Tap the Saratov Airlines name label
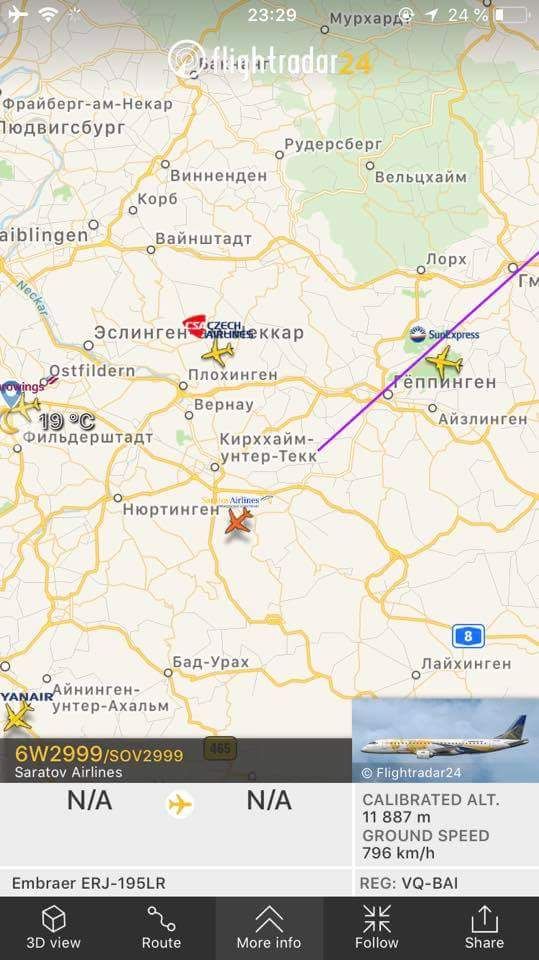539x960 pixels. coord(68,772)
